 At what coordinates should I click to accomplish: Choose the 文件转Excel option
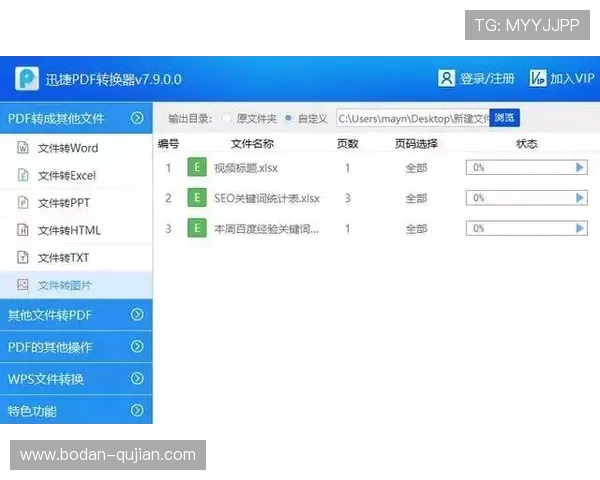[67, 175]
